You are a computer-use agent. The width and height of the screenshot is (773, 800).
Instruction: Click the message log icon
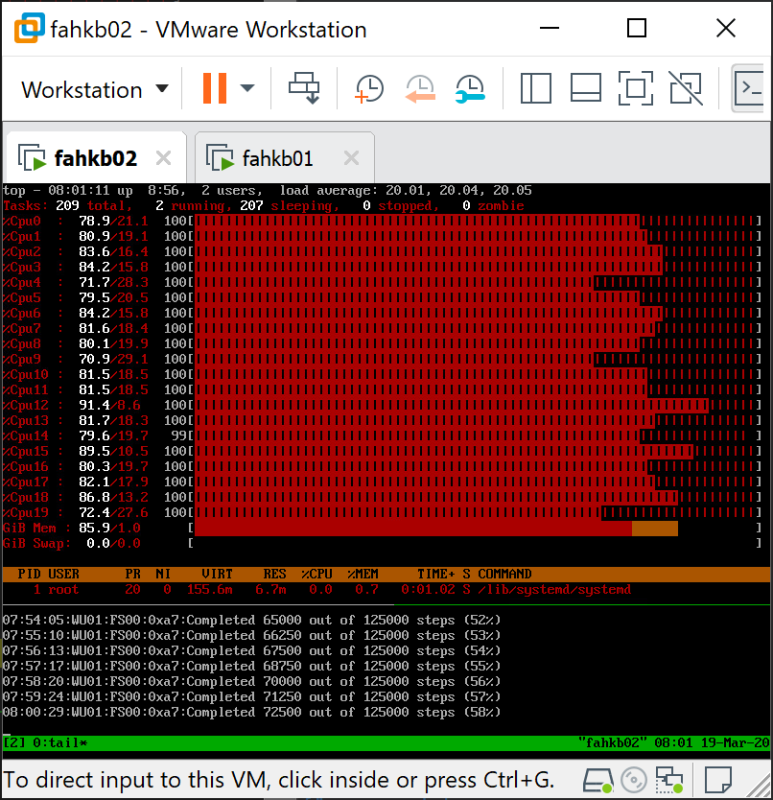[x=718, y=780]
